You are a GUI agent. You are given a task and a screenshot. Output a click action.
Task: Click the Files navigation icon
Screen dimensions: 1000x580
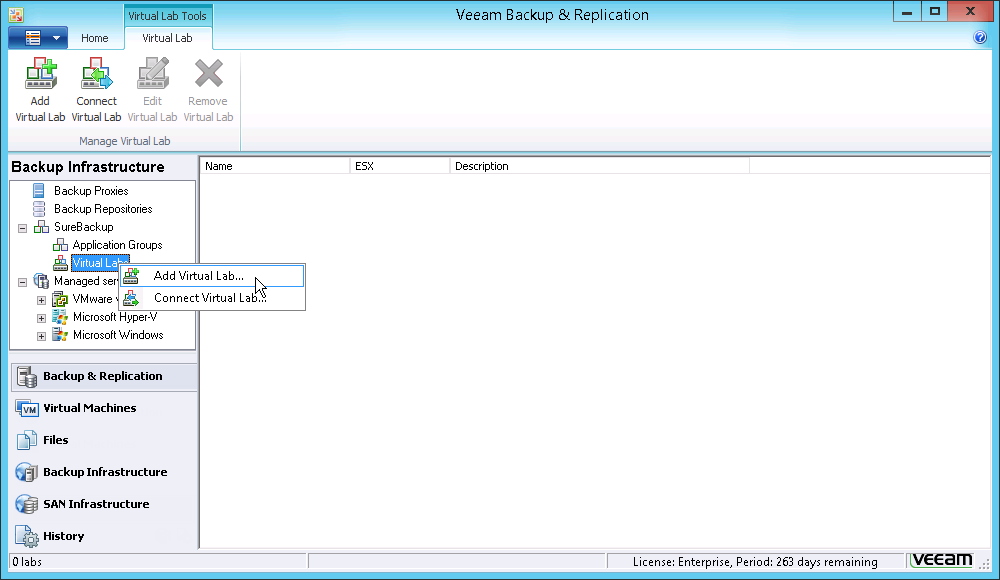27,440
